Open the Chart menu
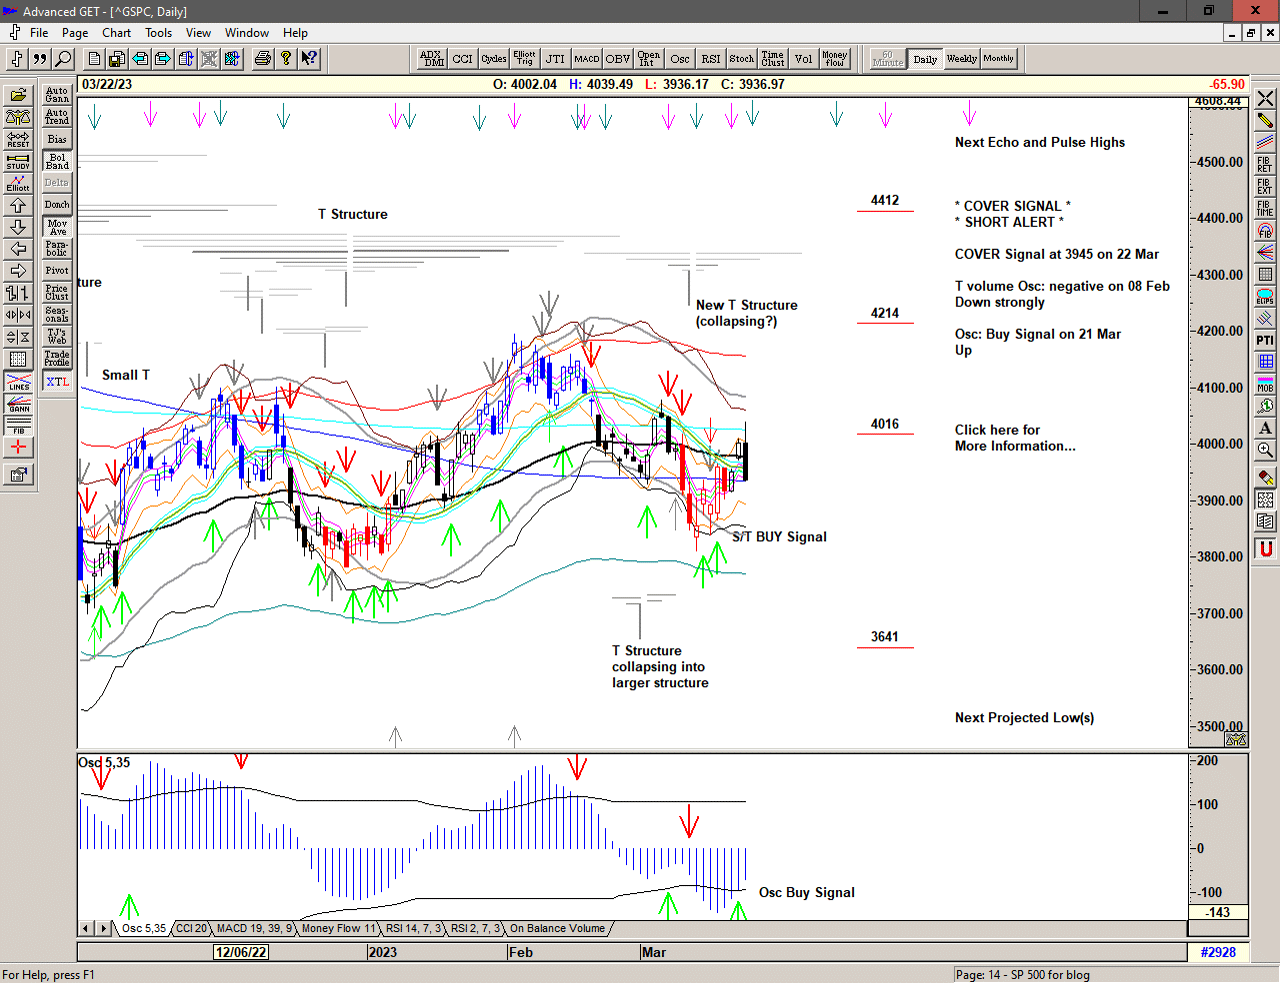The height and width of the screenshot is (983, 1280). (116, 33)
